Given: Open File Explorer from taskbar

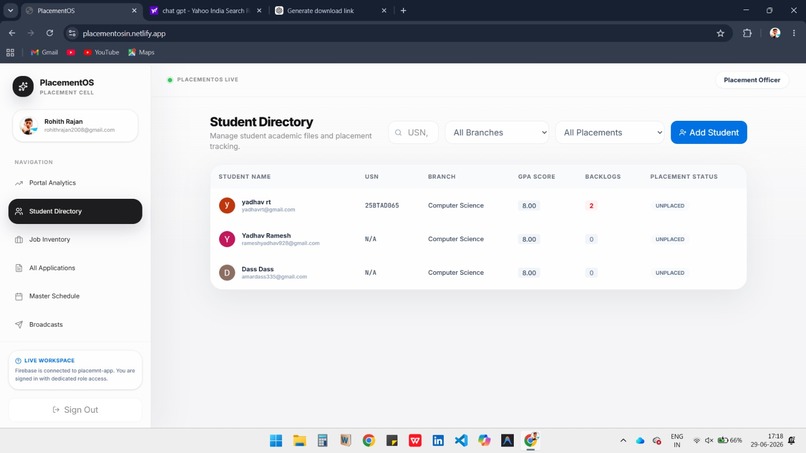Looking at the screenshot, I should click(x=299, y=441).
